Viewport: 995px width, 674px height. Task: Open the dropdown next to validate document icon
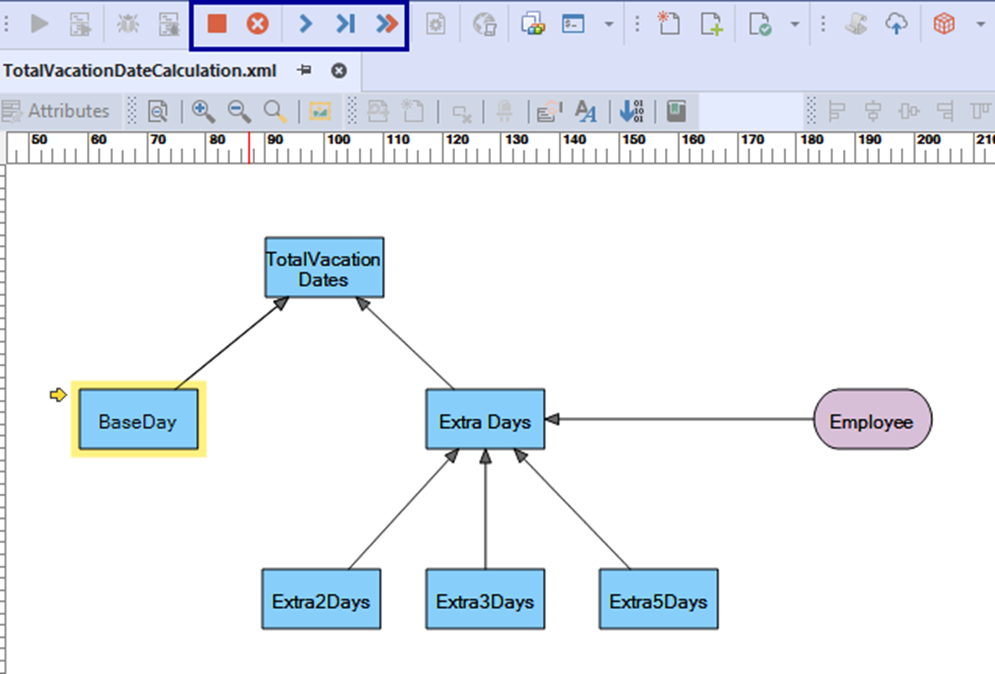(x=794, y=25)
